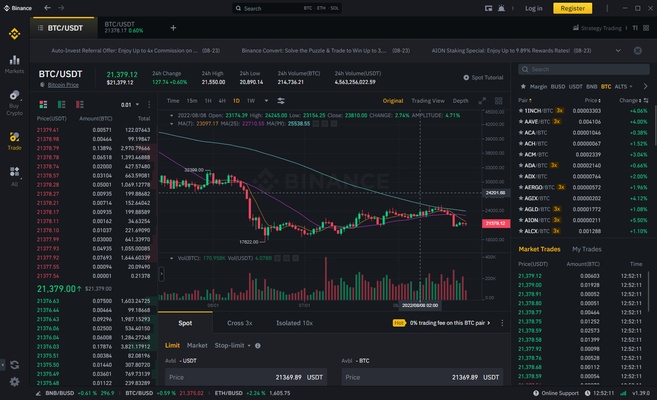
Task: Click the Register button
Action: (572, 8)
